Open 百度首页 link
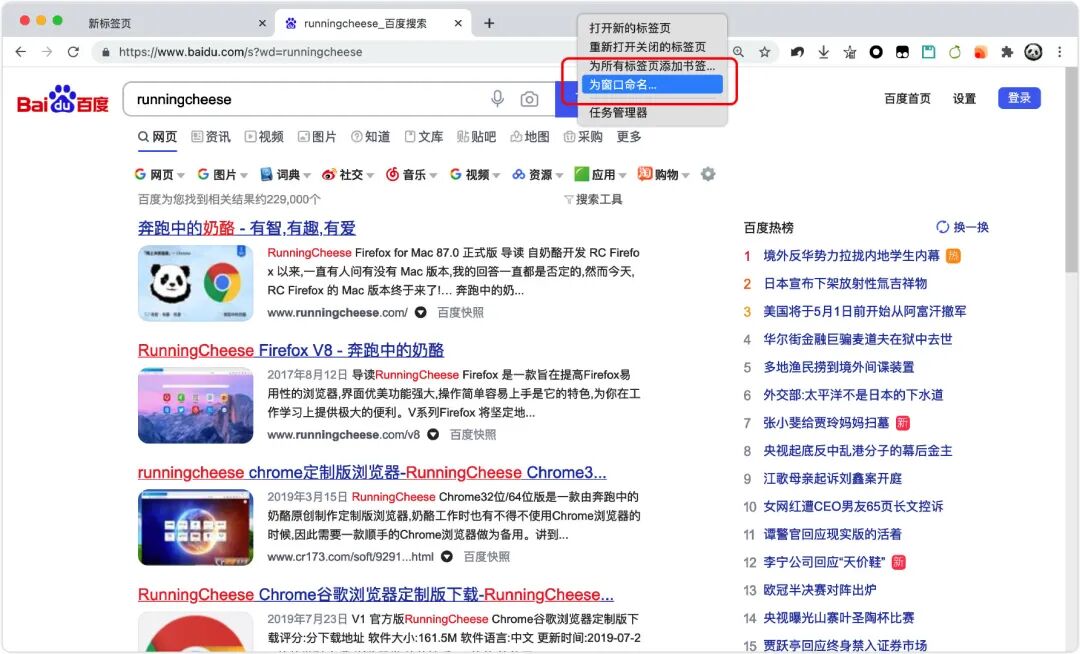Viewport: 1080px width, 654px height. (907, 98)
